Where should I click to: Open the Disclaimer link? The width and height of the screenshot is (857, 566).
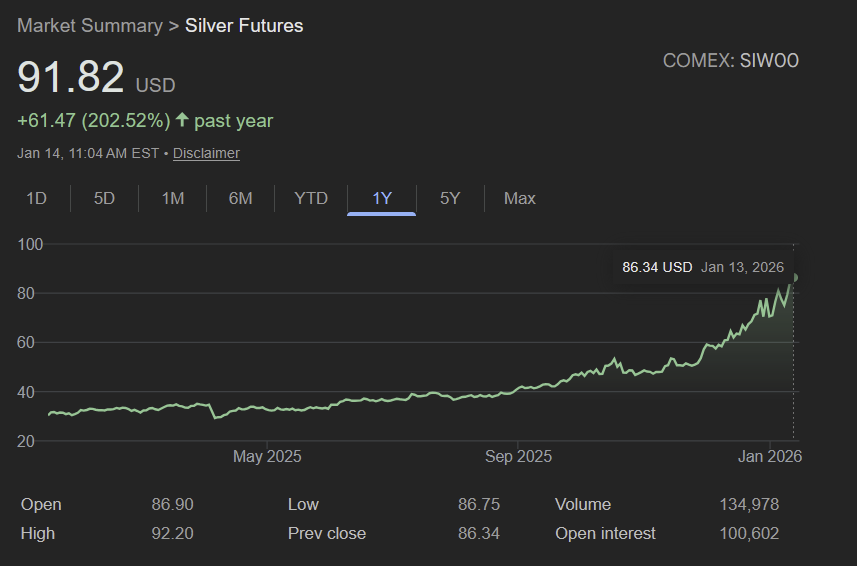(x=206, y=153)
